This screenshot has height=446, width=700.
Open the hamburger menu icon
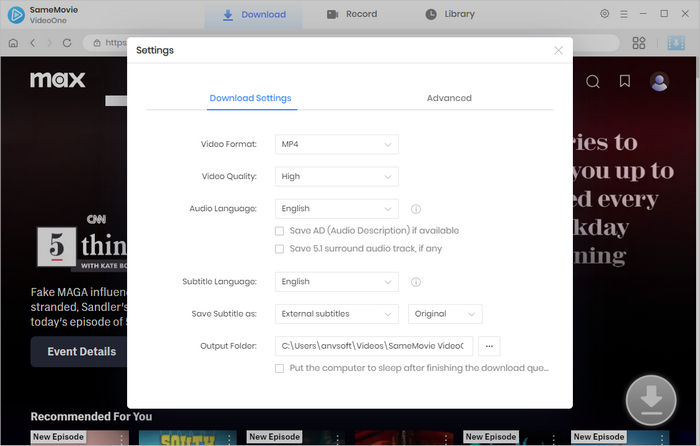tap(624, 14)
